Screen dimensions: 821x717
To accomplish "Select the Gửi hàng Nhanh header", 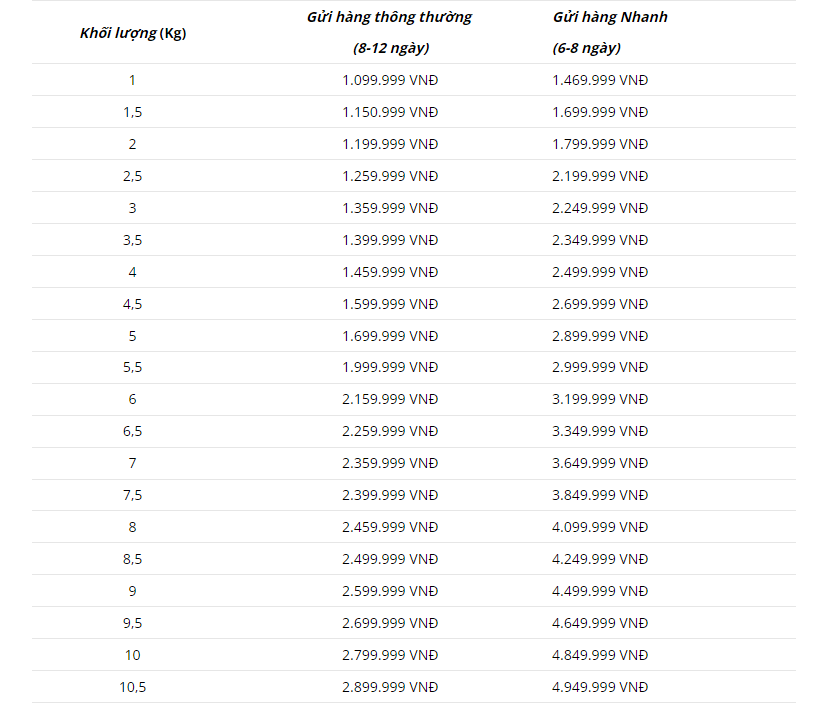I will [610, 17].
